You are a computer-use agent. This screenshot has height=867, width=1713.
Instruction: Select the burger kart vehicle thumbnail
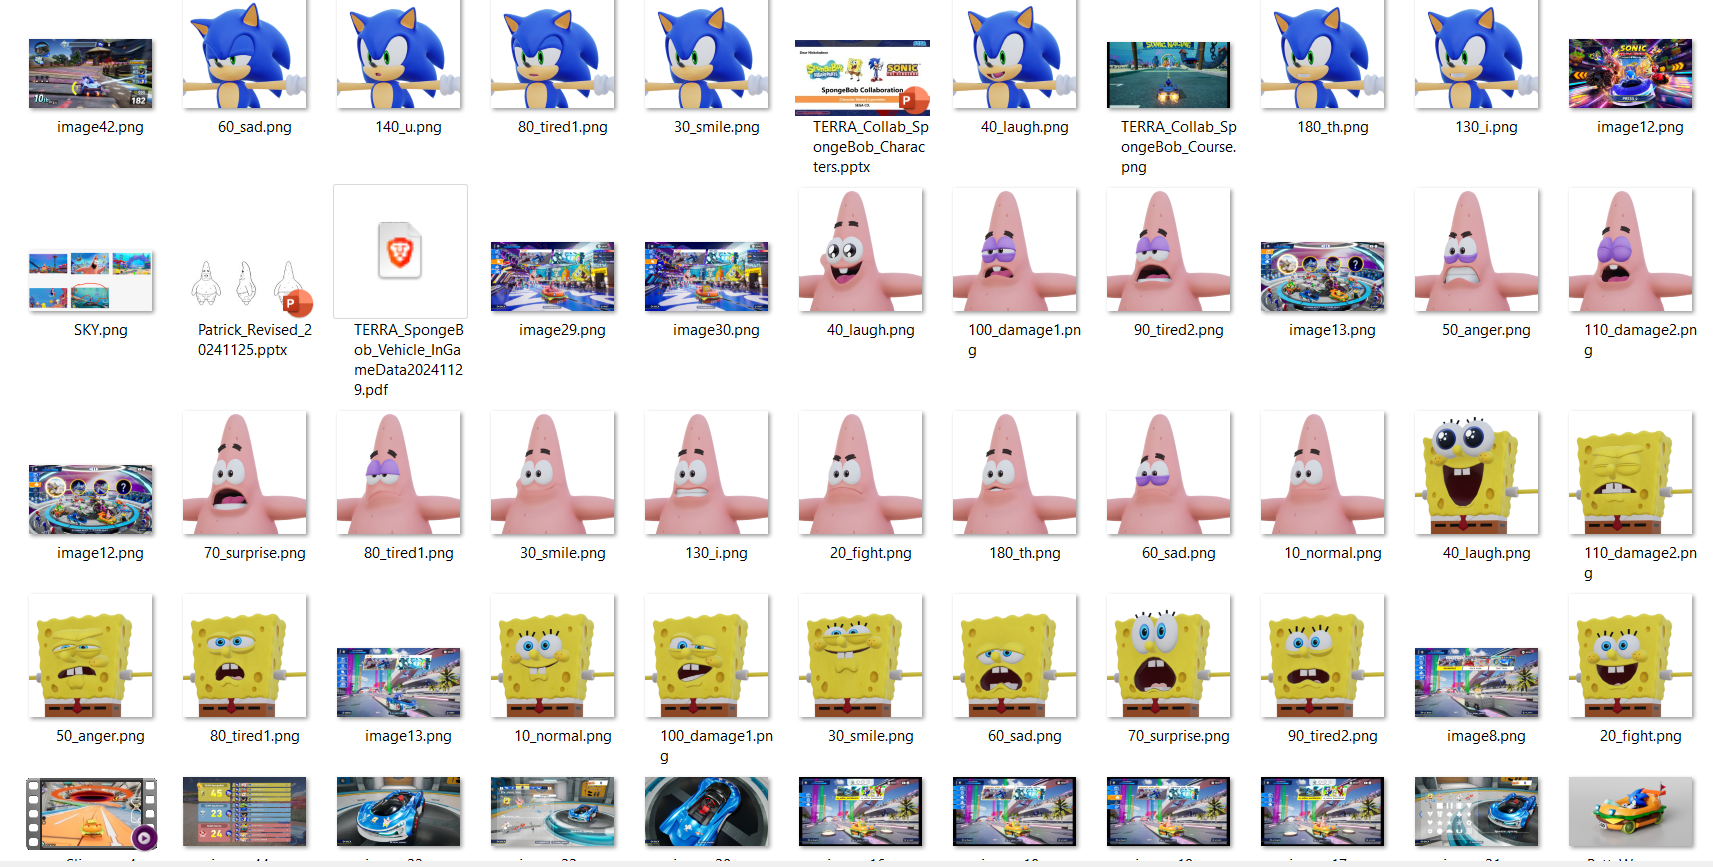(x=1631, y=812)
